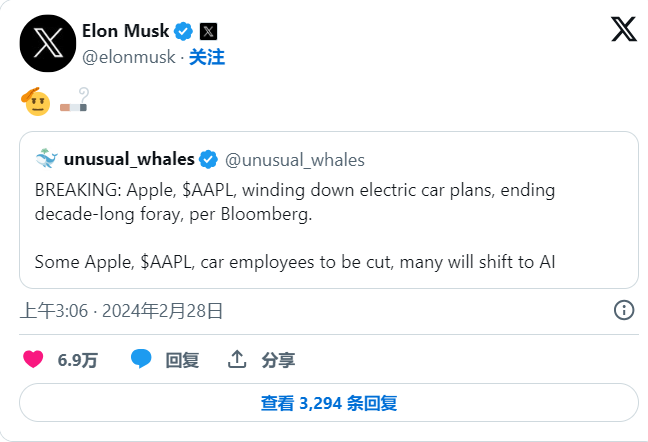Click the X logo in top right corner

[x=623, y=30]
